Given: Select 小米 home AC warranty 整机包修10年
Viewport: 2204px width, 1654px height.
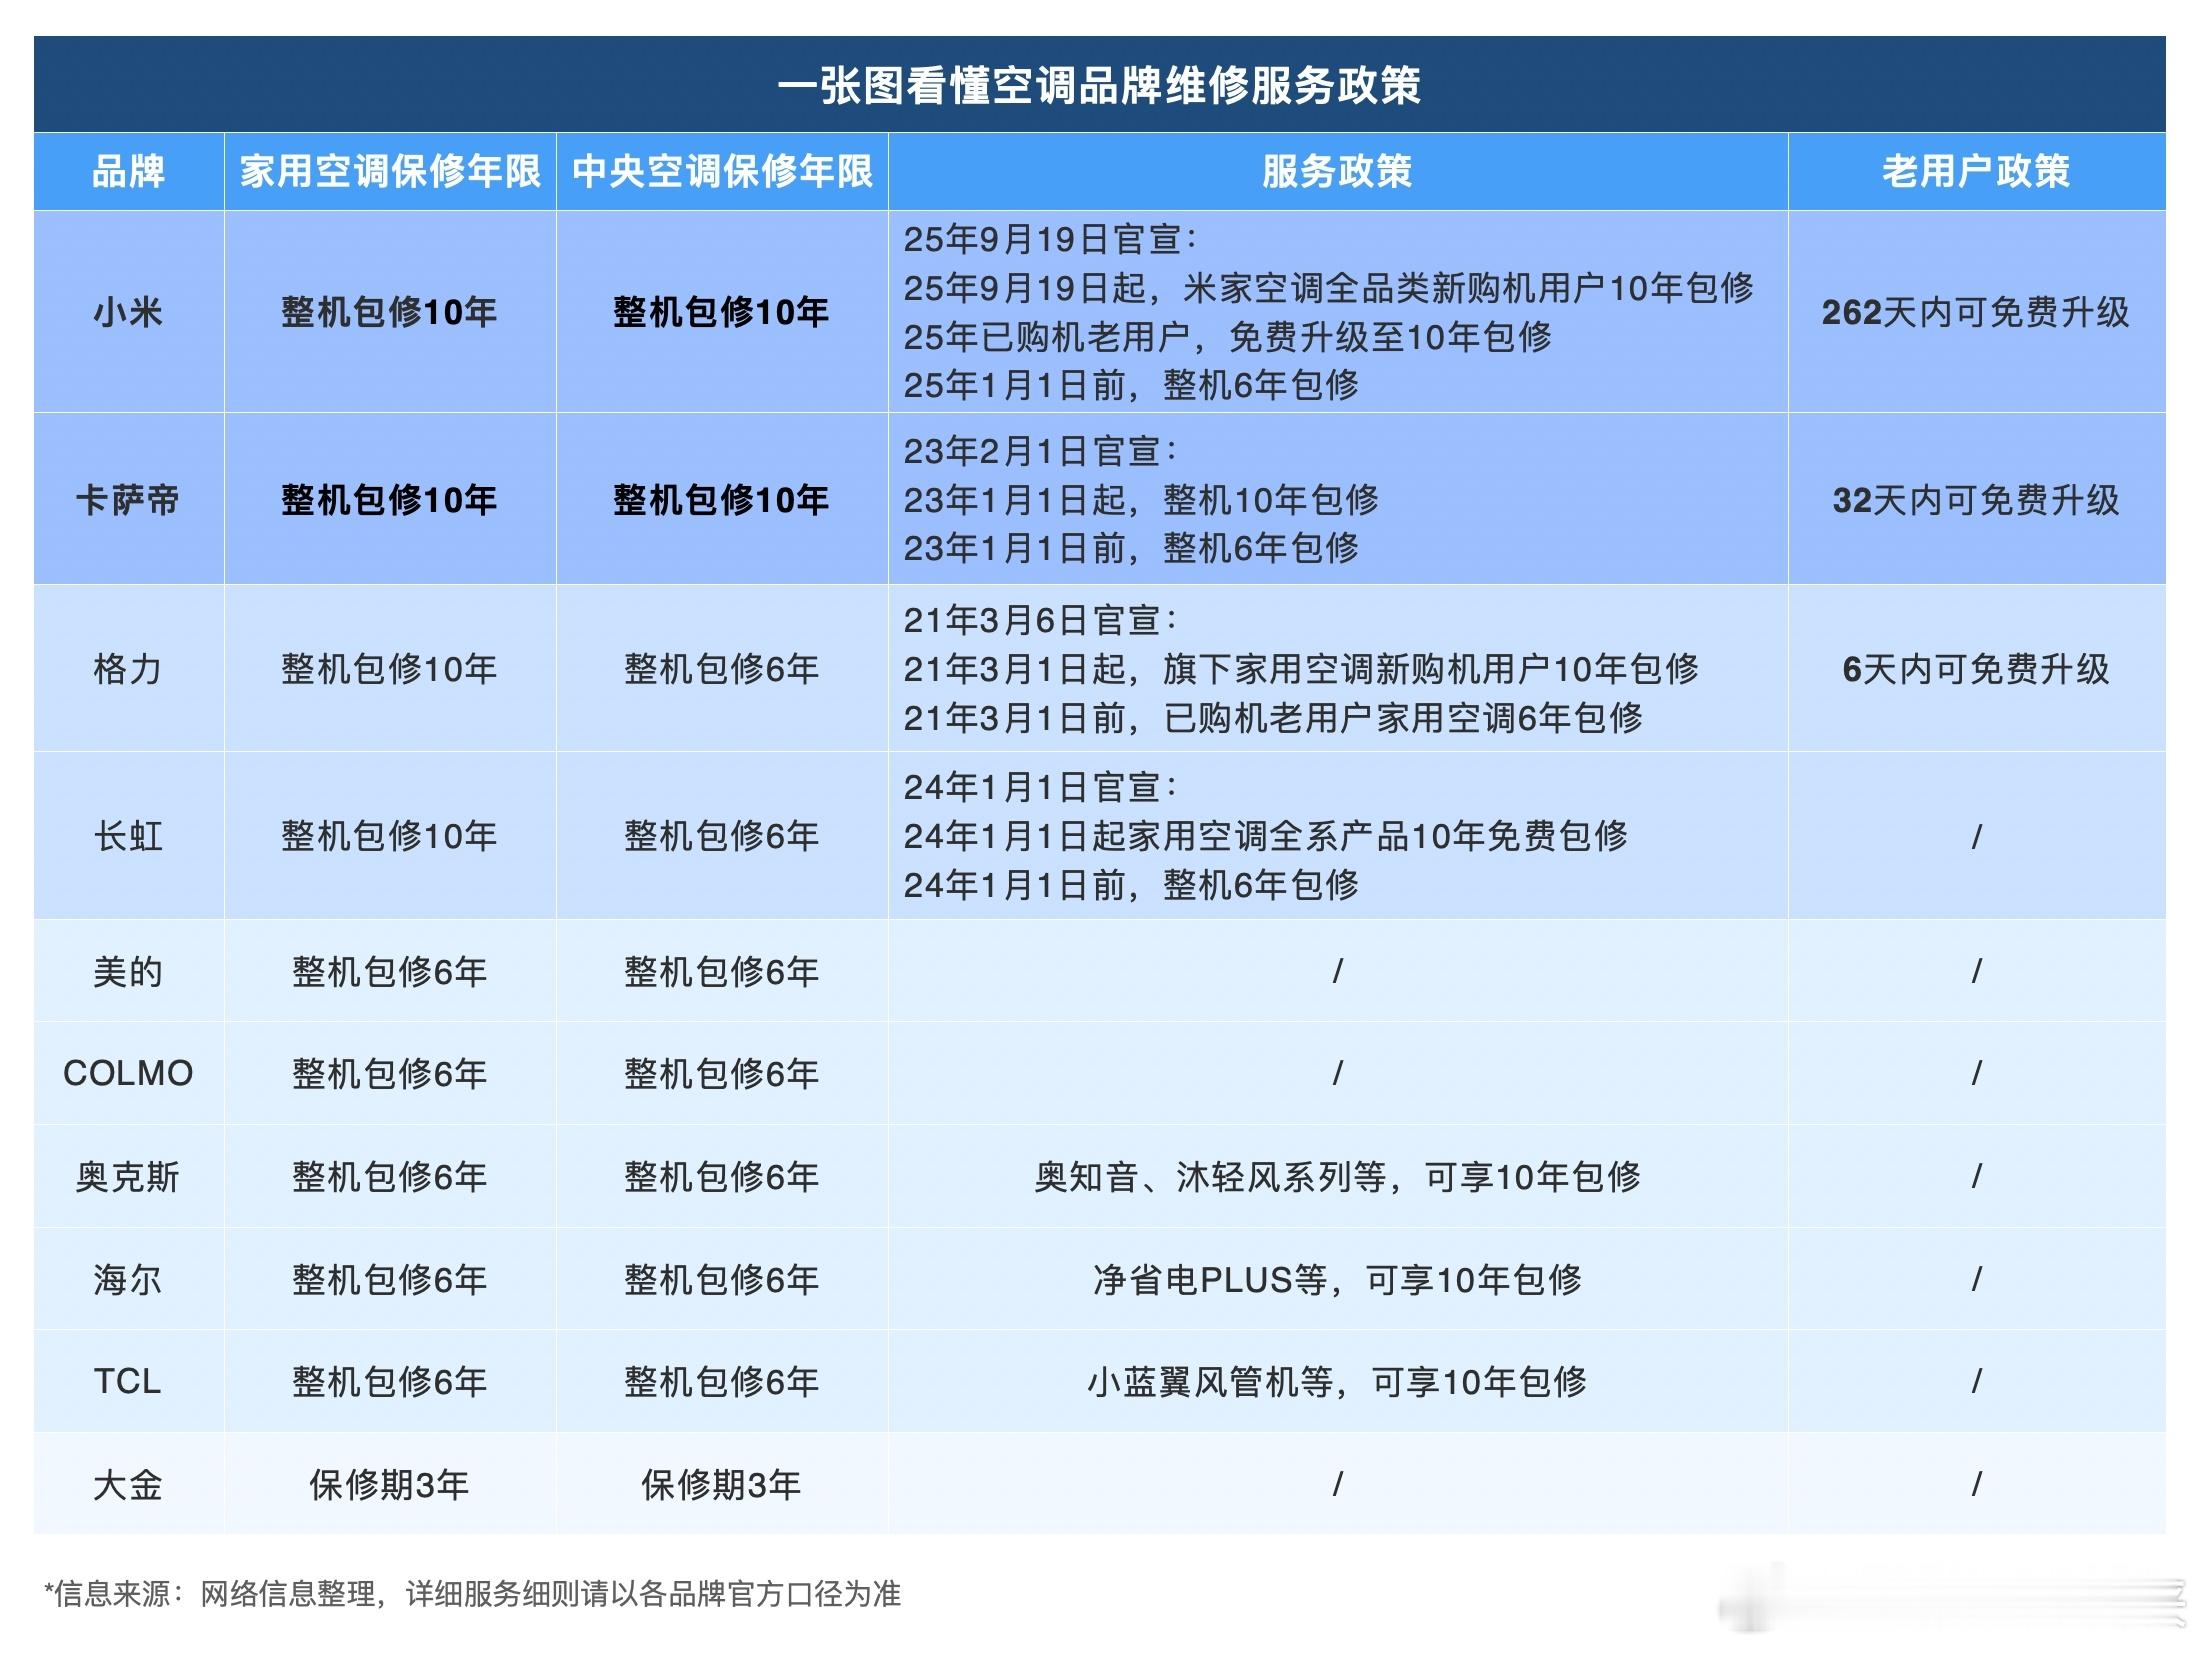Looking at the screenshot, I should point(389,312).
